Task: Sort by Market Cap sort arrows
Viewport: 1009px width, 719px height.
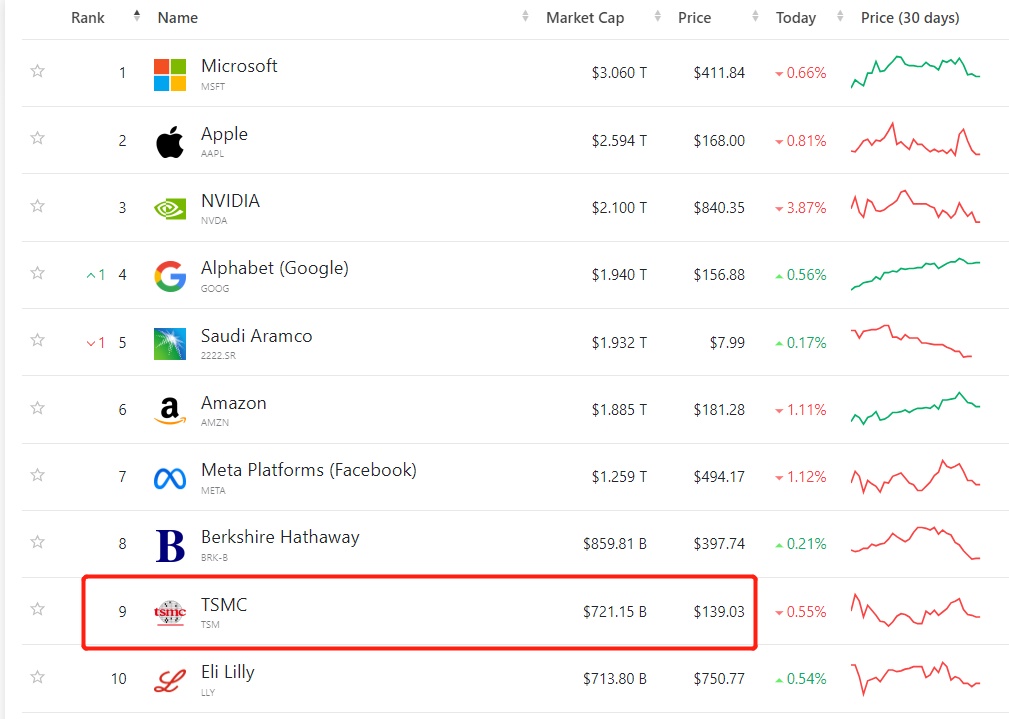Action: (657, 17)
